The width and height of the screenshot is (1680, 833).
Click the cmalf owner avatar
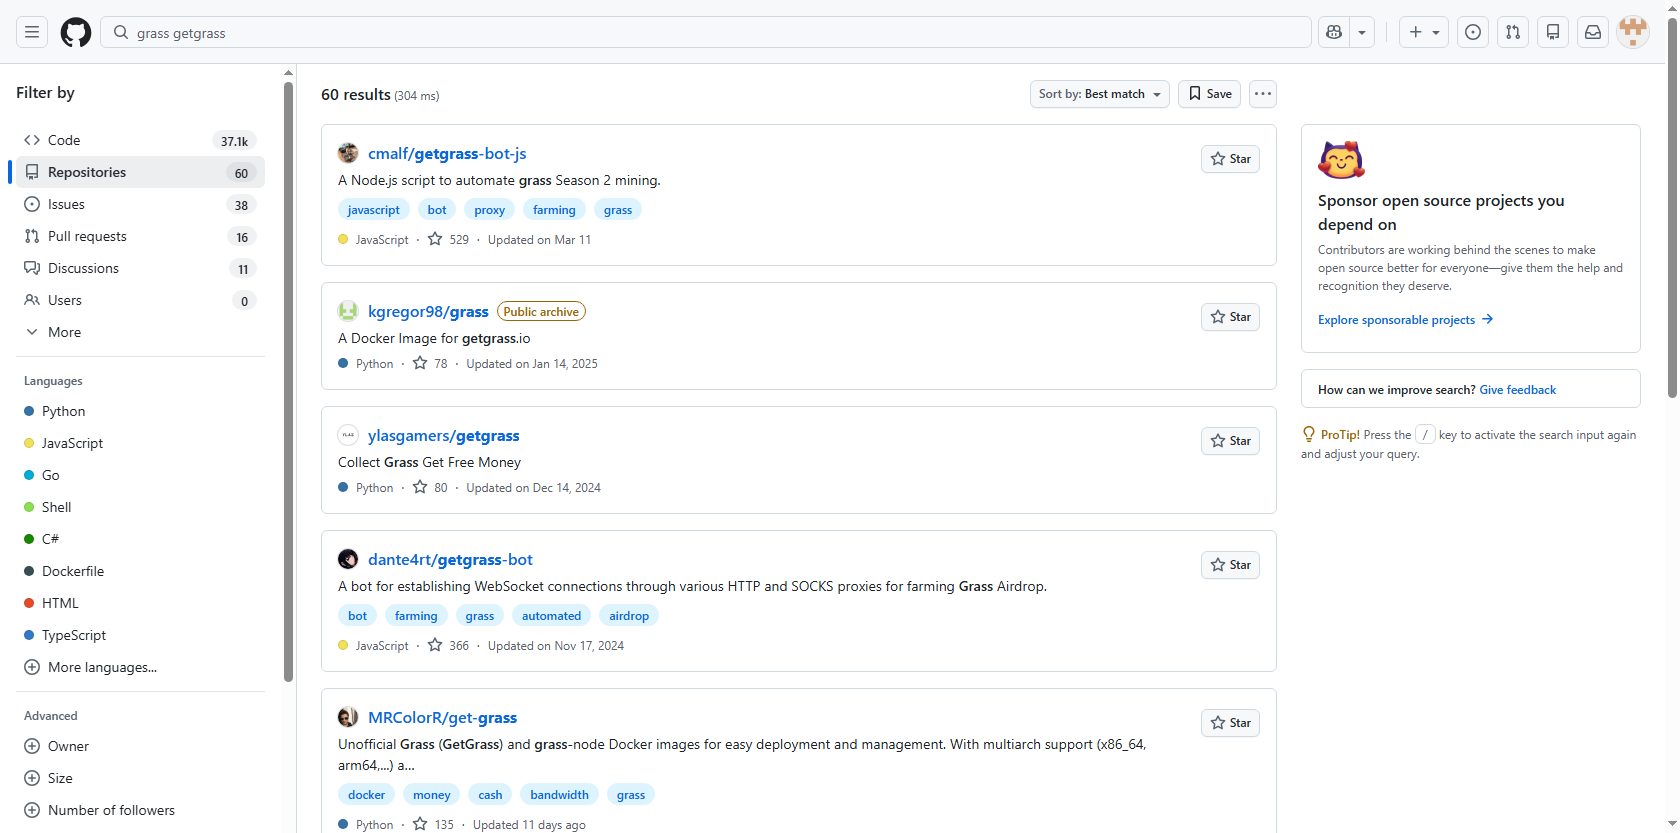pyautogui.click(x=348, y=153)
